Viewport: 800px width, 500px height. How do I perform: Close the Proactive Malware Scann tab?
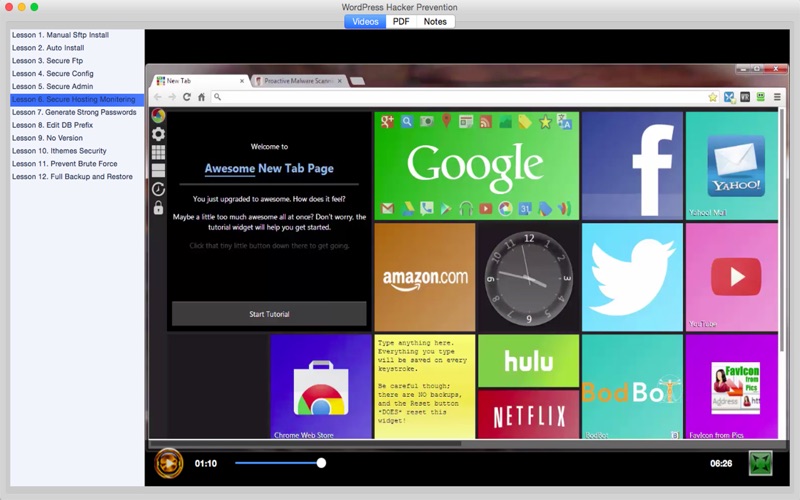coord(340,81)
